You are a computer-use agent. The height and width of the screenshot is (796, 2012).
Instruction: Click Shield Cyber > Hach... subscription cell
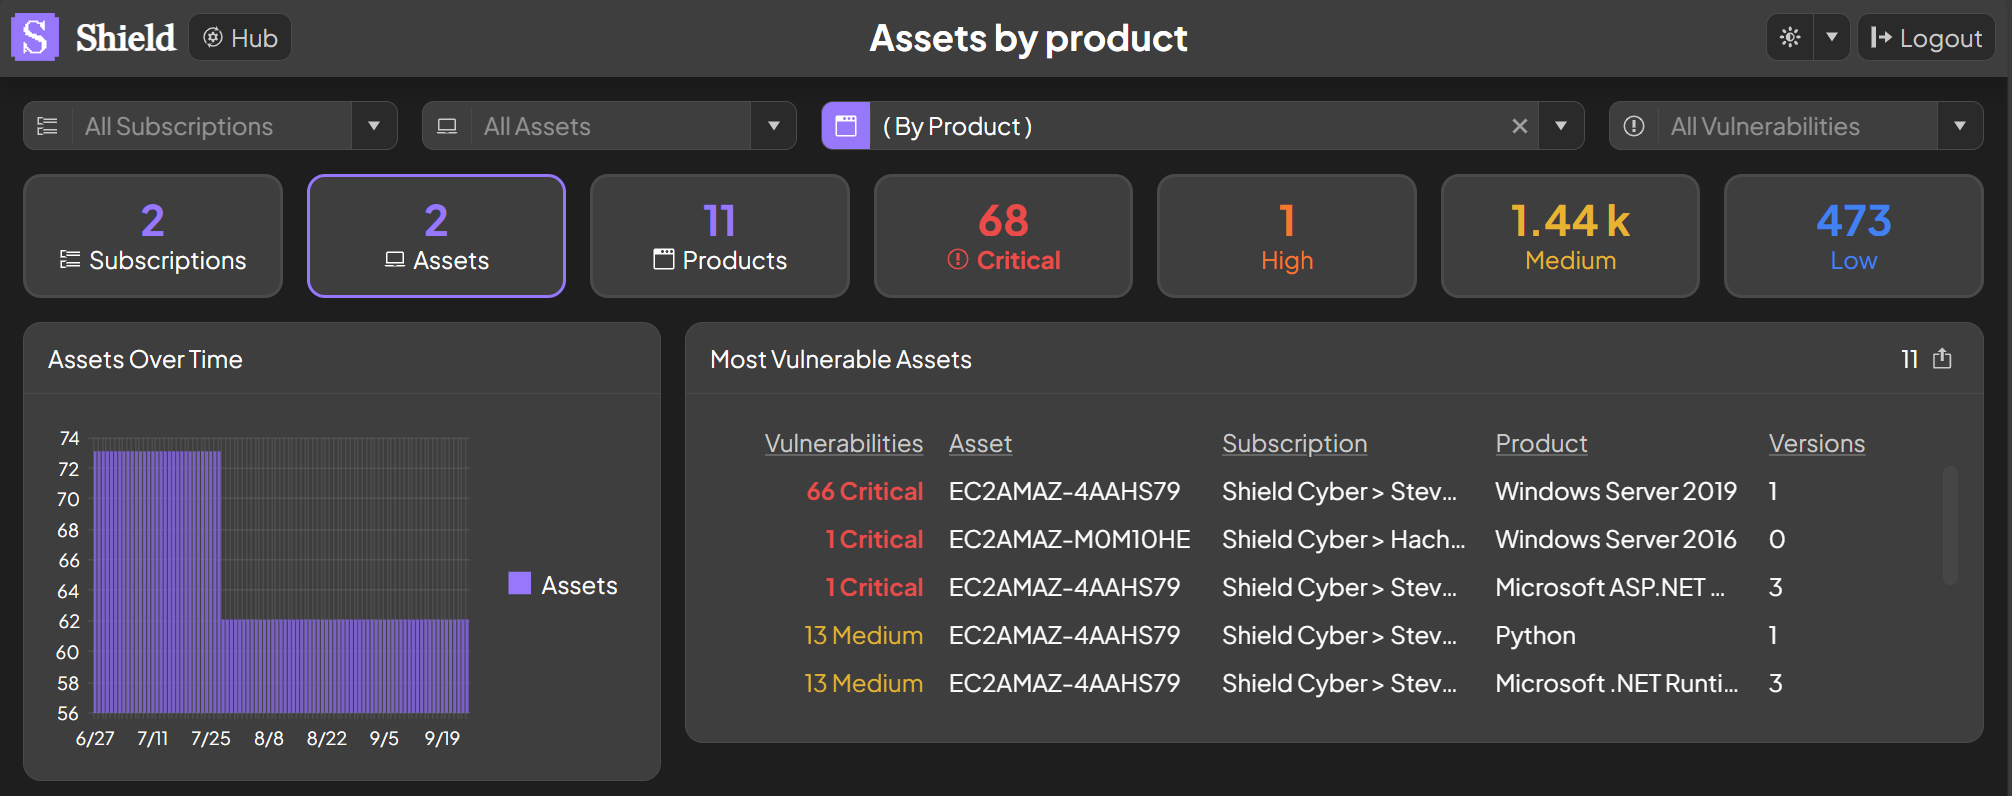pyautogui.click(x=1343, y=539)
